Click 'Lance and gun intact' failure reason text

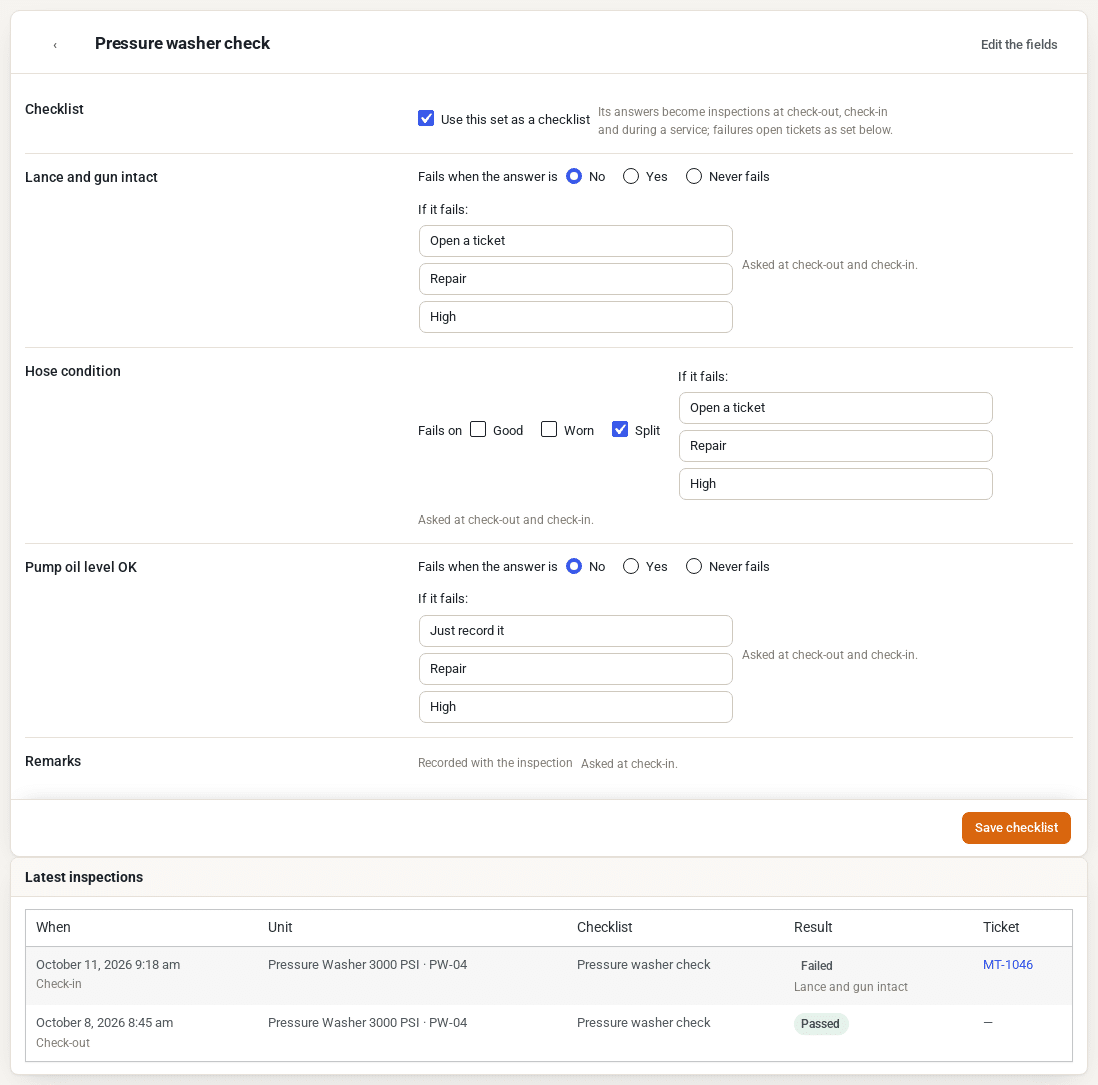pos(850,987)
